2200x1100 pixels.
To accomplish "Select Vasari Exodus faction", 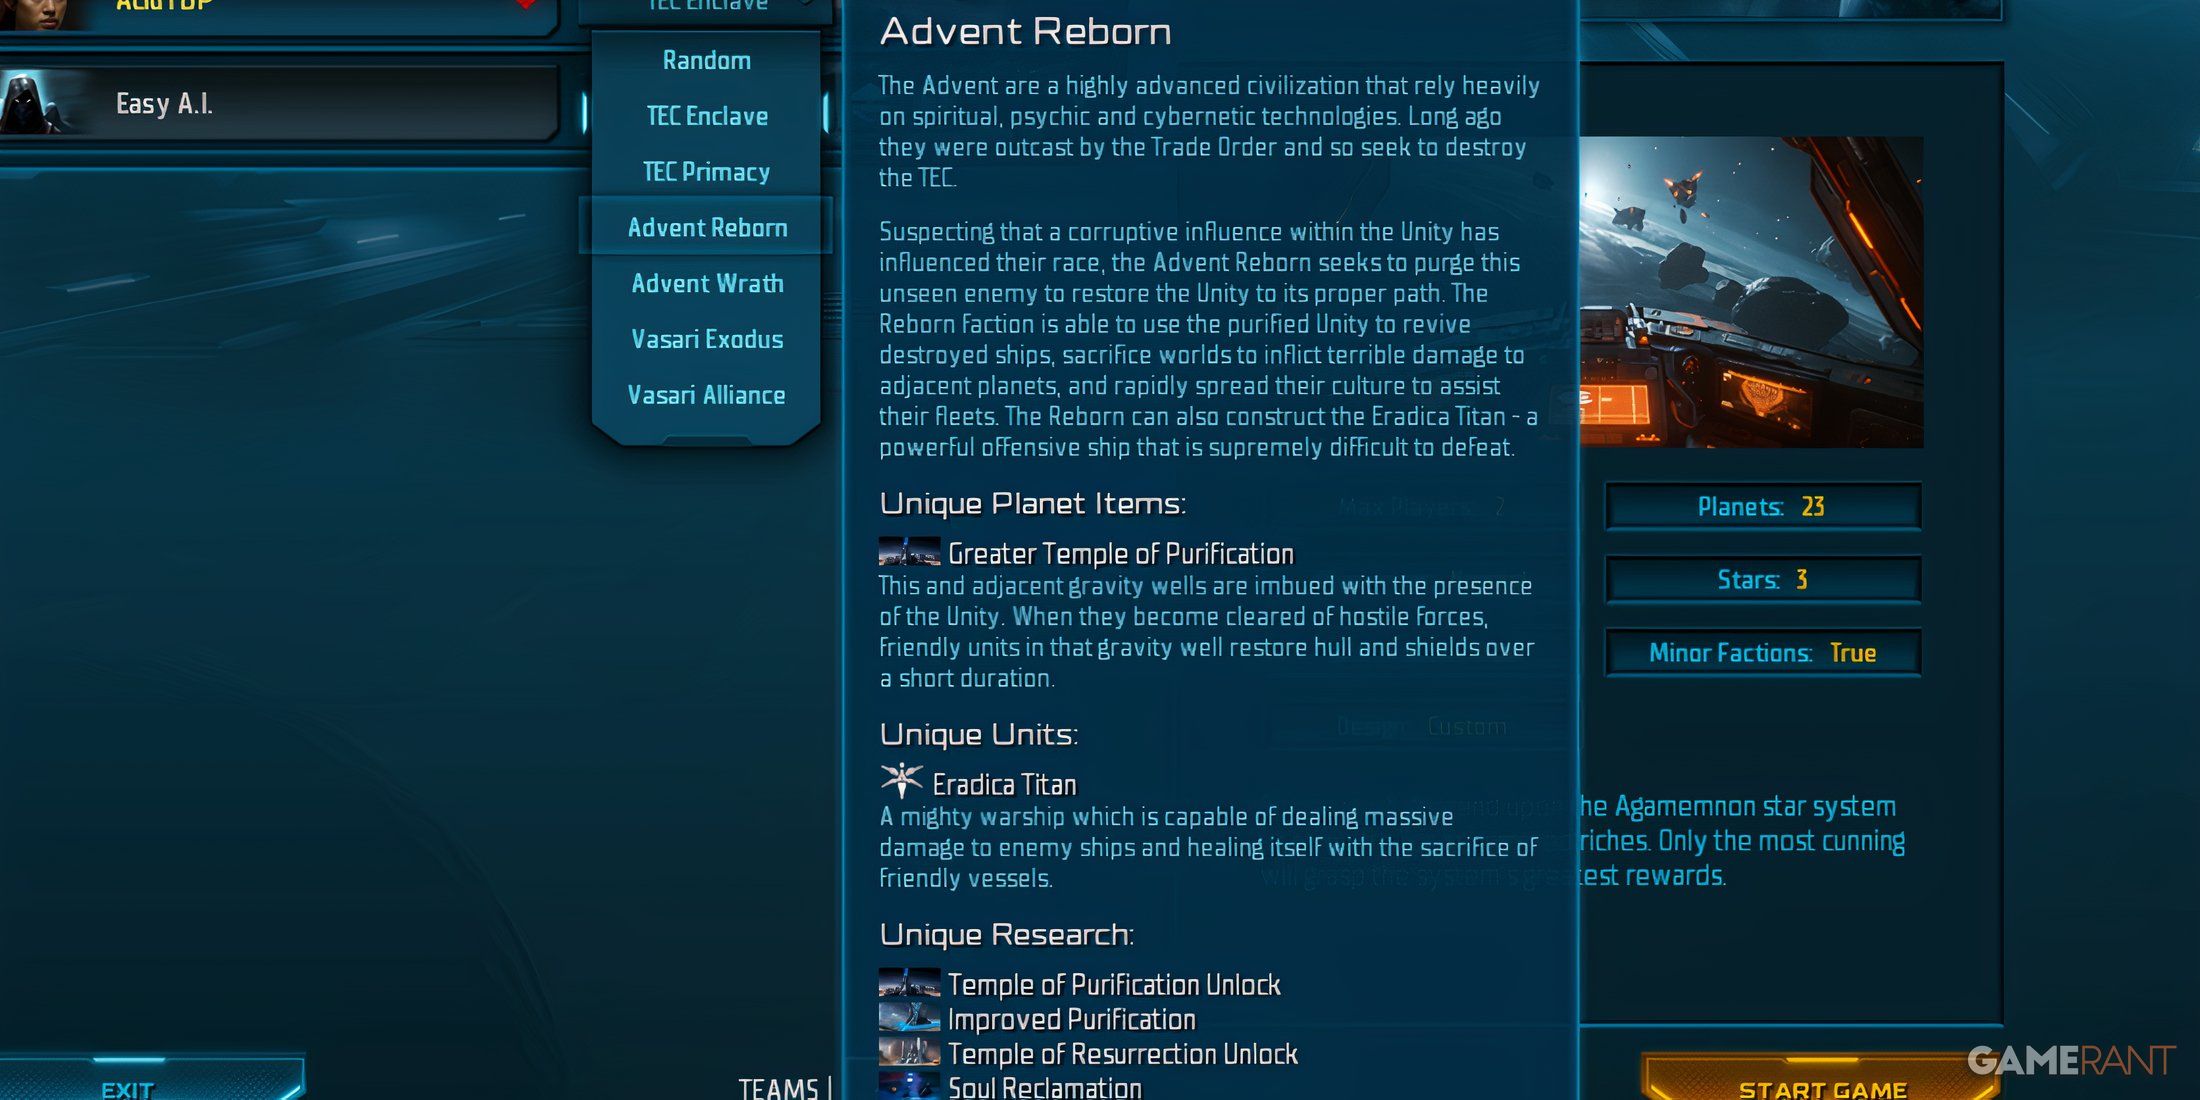I will click(709, 340).
